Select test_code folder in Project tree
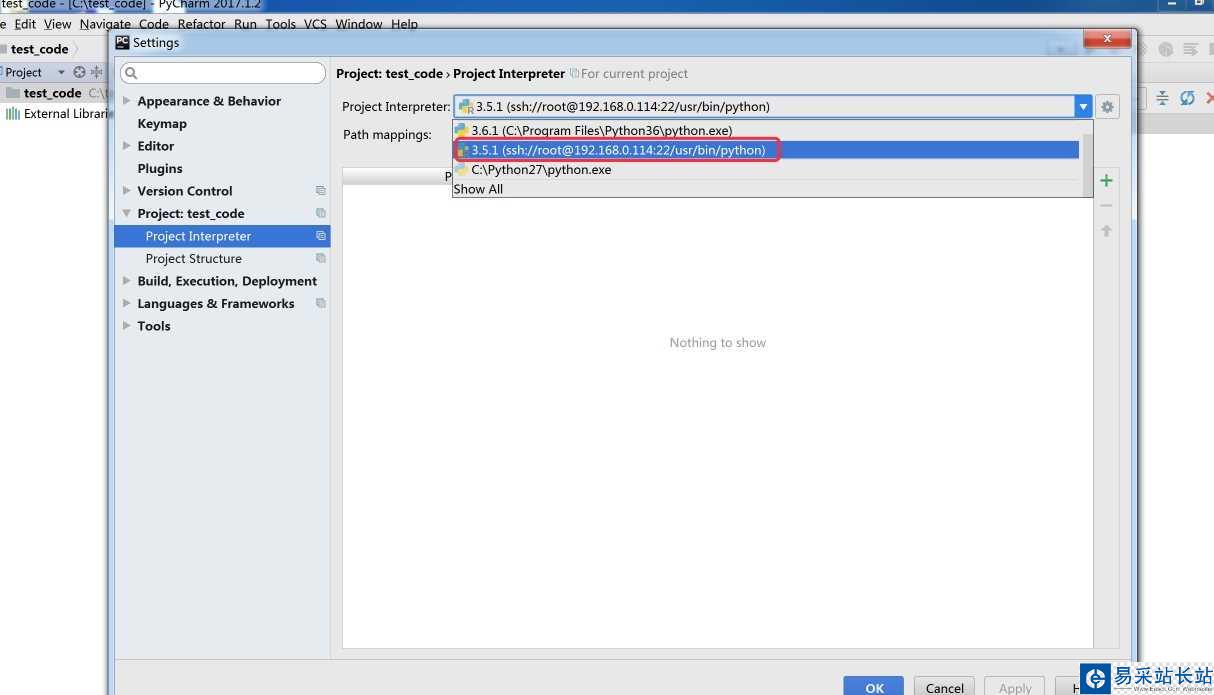 click(x=53, y=93)
